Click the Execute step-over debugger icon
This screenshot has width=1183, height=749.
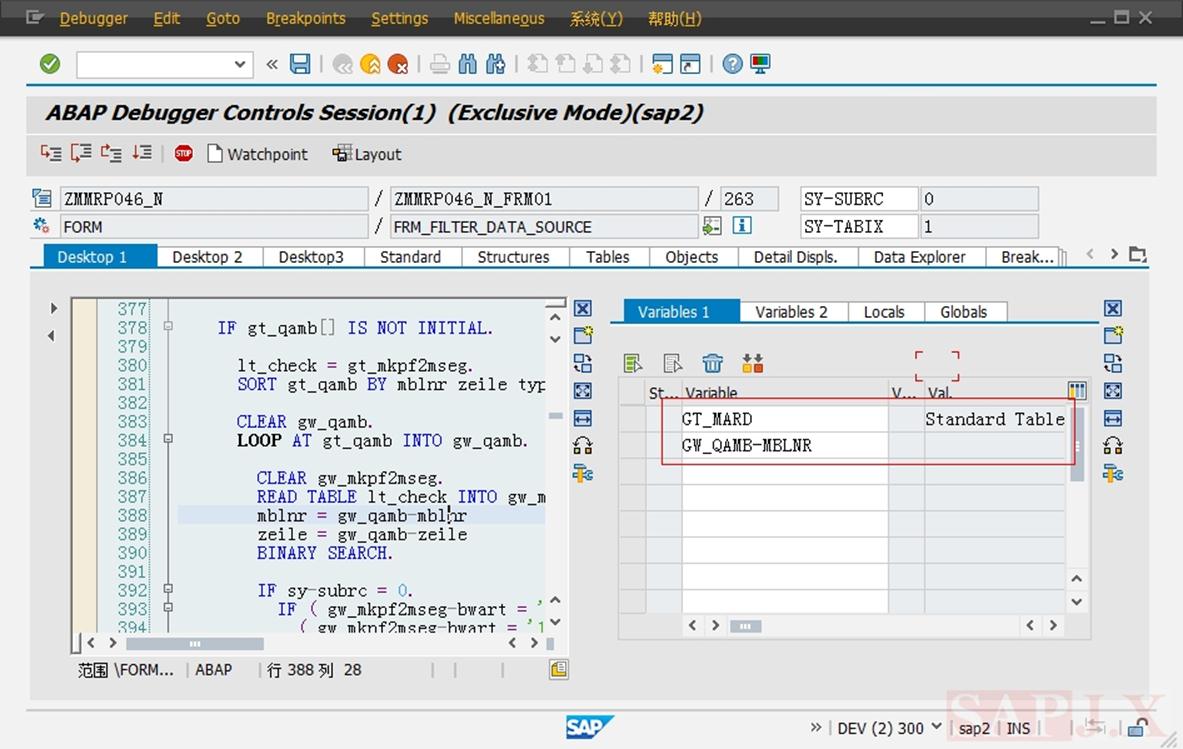pos(81,153)
